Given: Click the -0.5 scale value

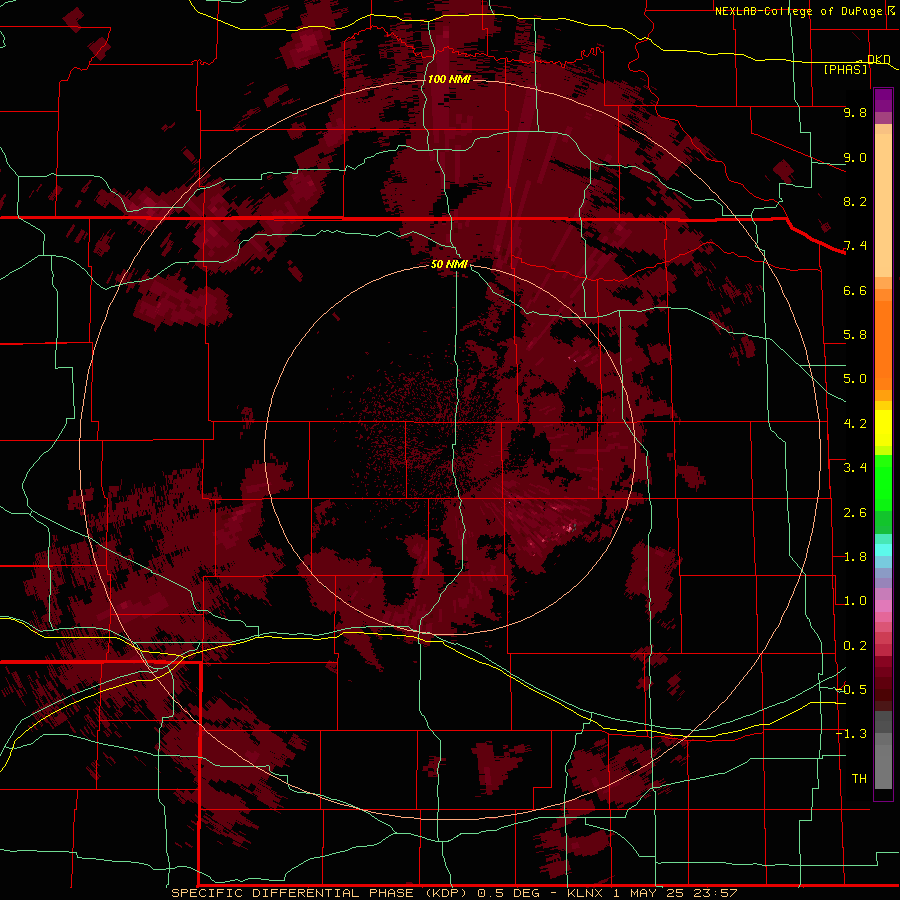Looking at the screenshot, I should (851, 690).
